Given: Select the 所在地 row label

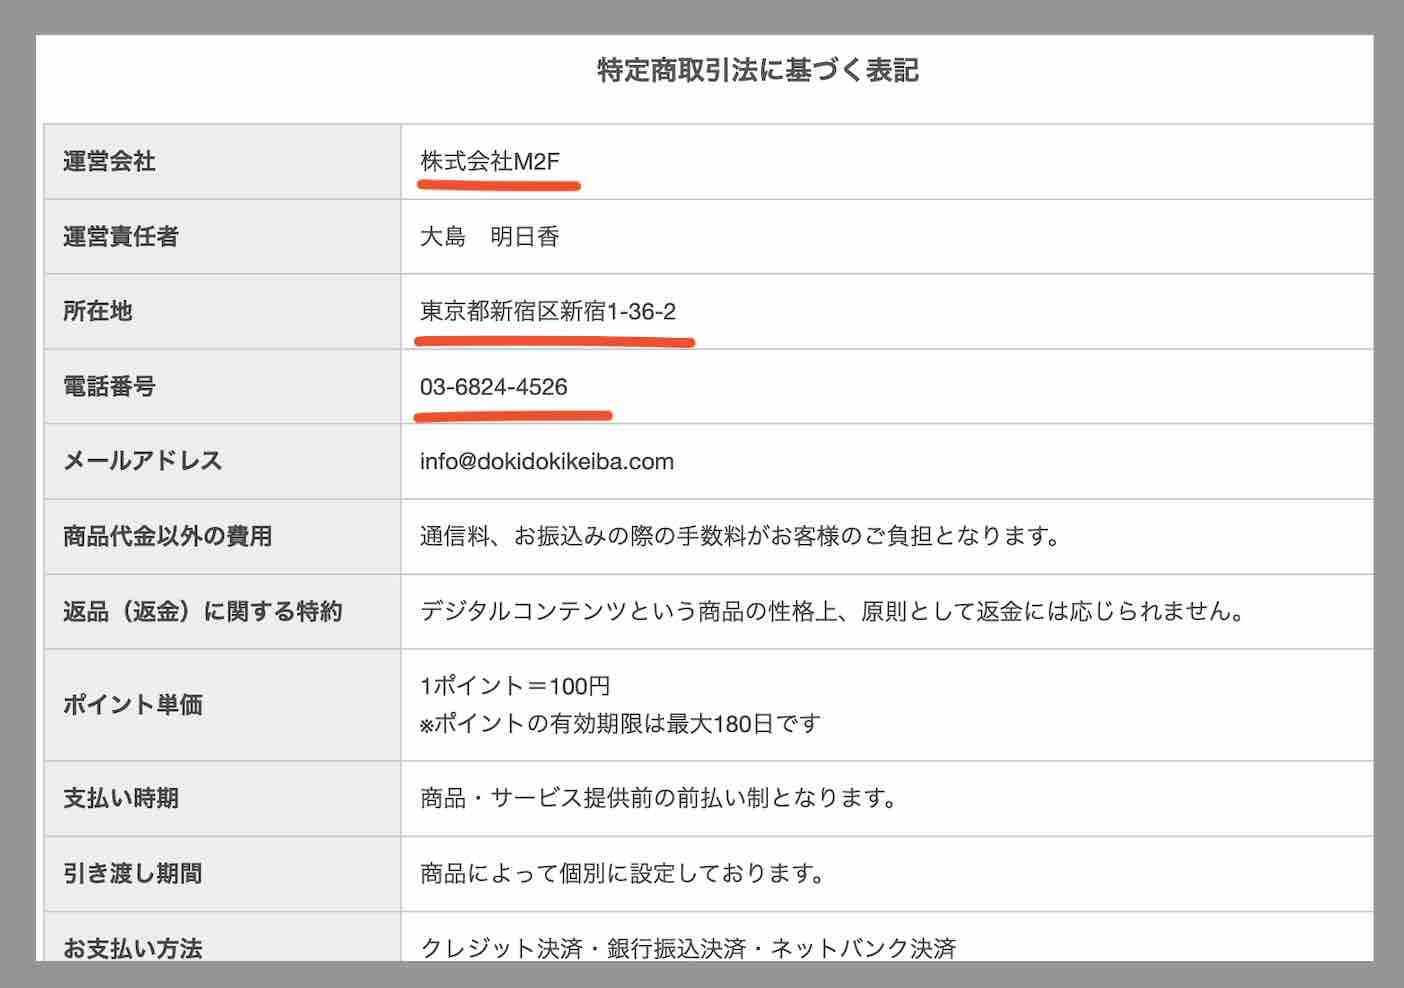Looking at the screenshot, I should coord(91,311).
